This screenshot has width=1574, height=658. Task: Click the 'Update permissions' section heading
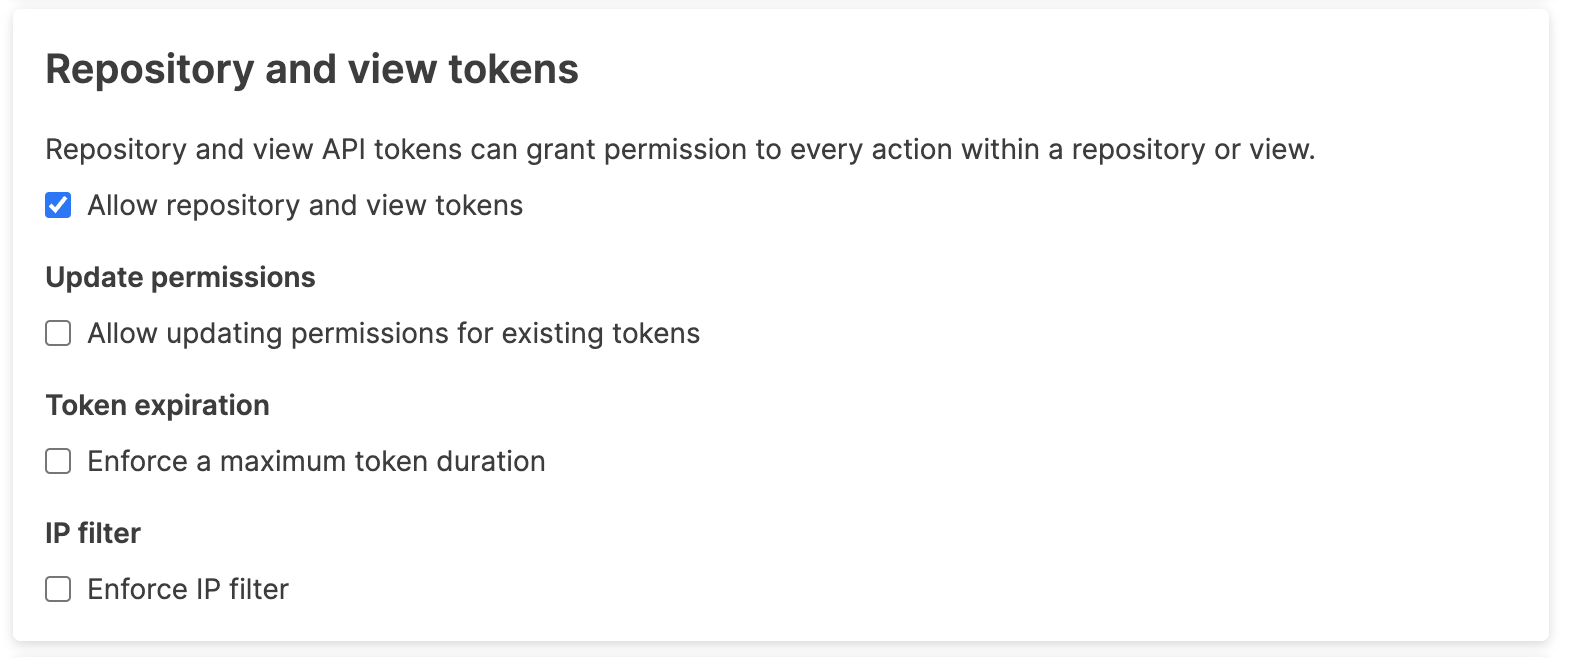(x=180, y=278)
